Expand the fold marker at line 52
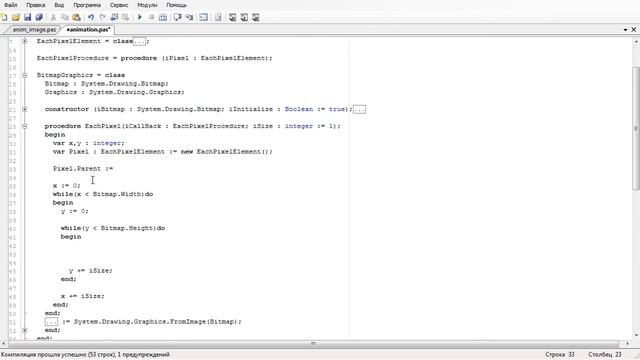 (25, 330)
